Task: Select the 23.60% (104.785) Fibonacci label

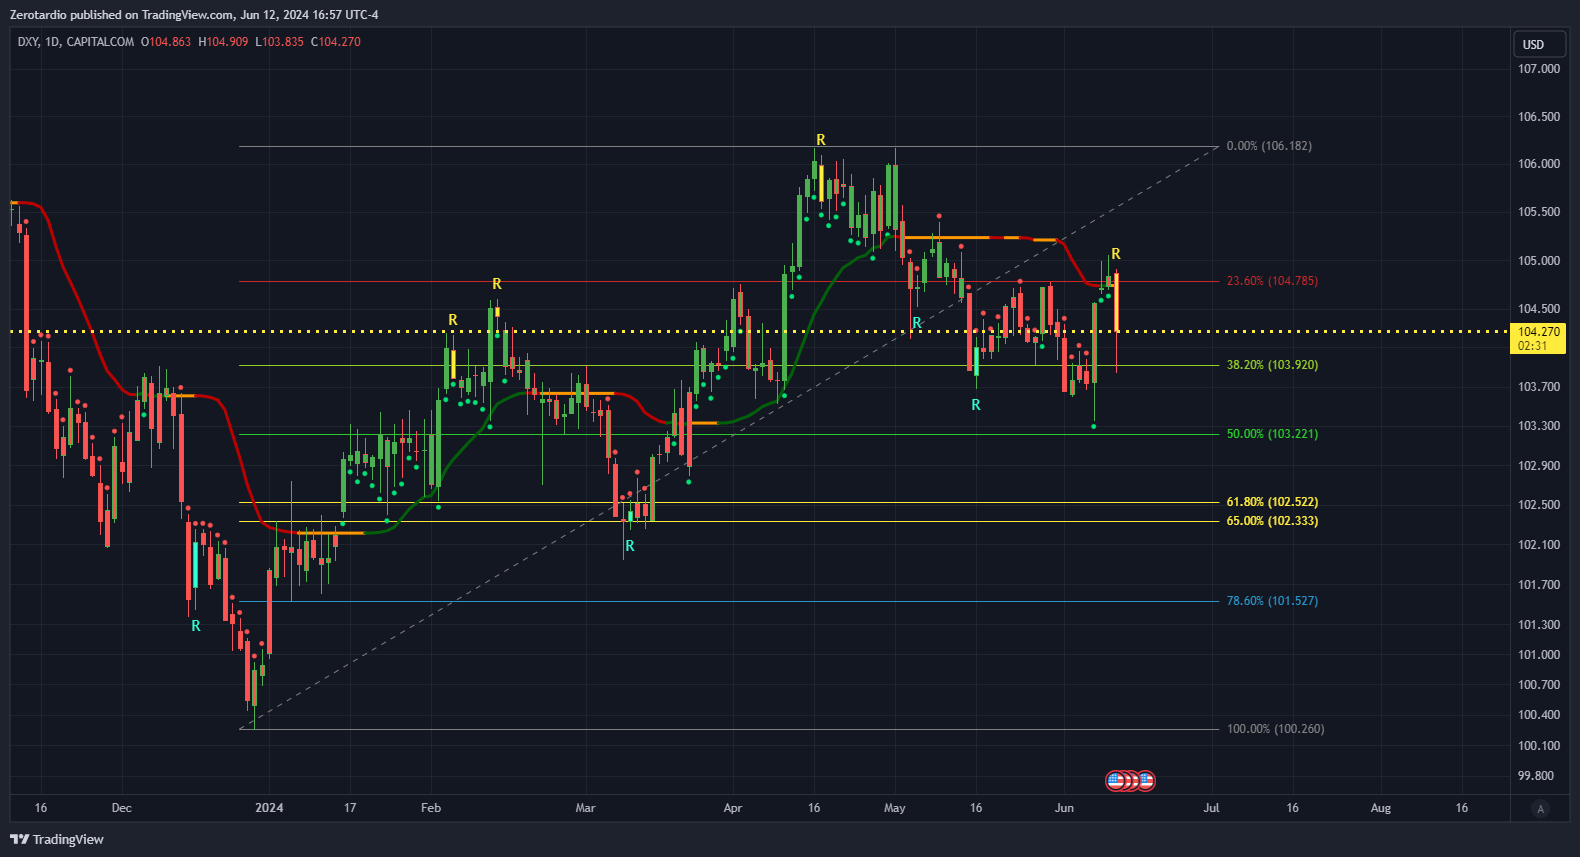Action: click(1272, 281)
